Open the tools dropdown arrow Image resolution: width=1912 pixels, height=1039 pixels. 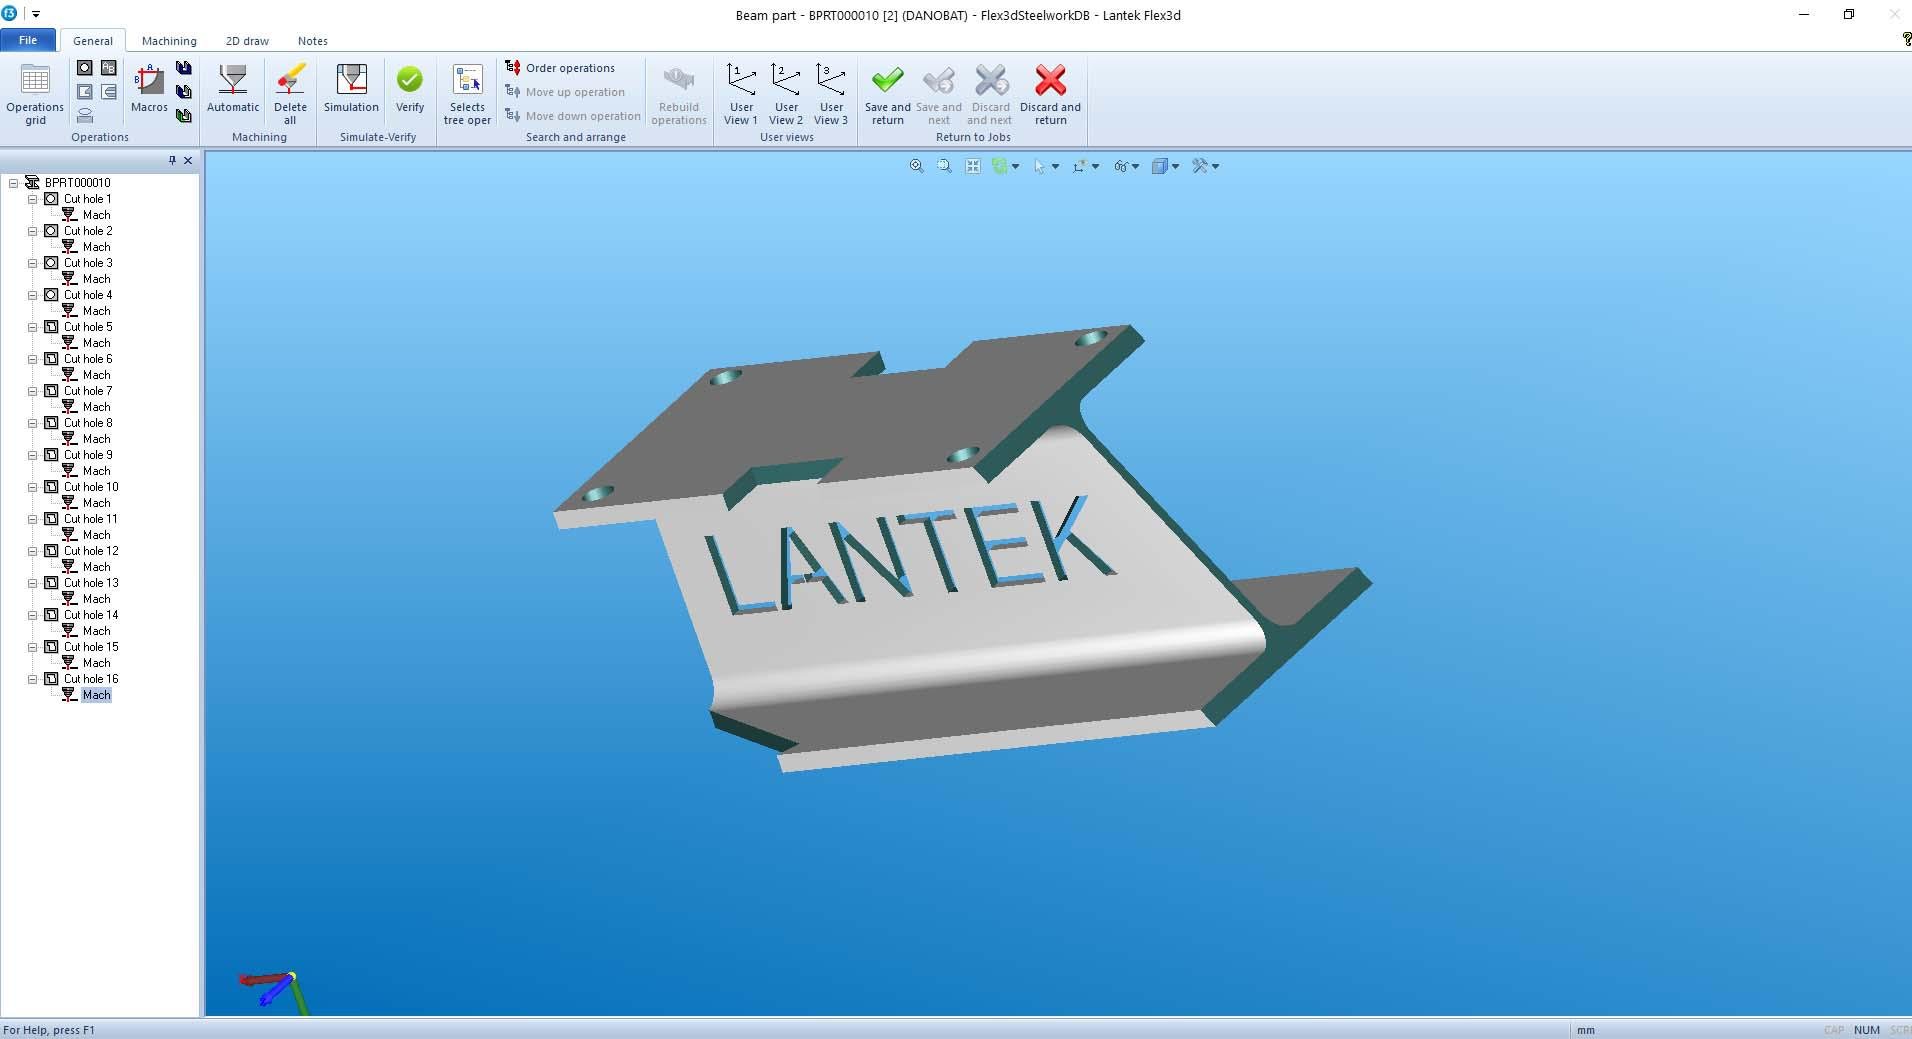[1215, 166]
